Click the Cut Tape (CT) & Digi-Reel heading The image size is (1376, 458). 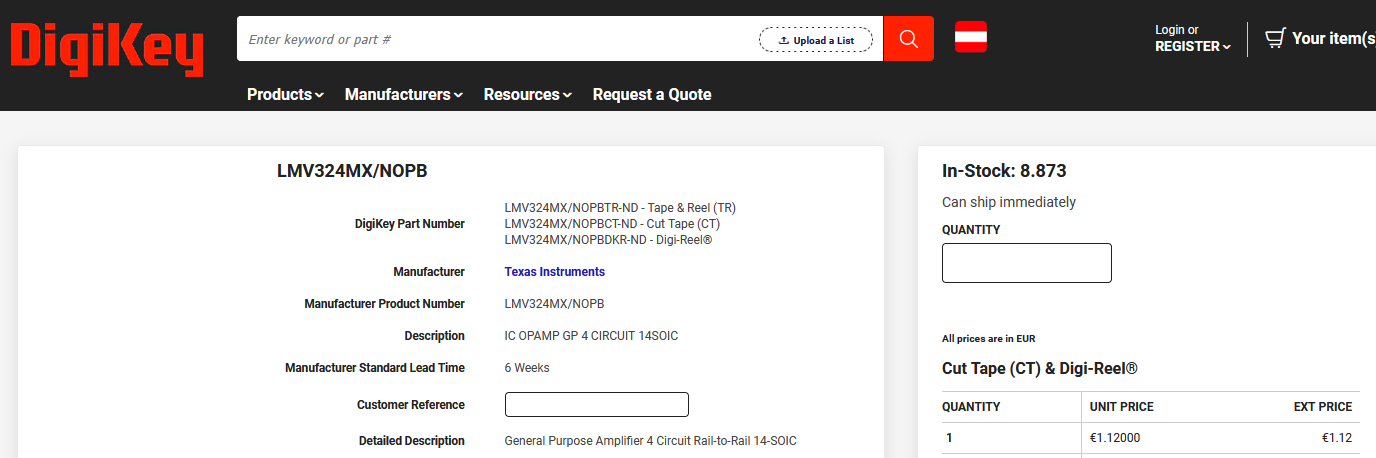(x=1040, y=369)
